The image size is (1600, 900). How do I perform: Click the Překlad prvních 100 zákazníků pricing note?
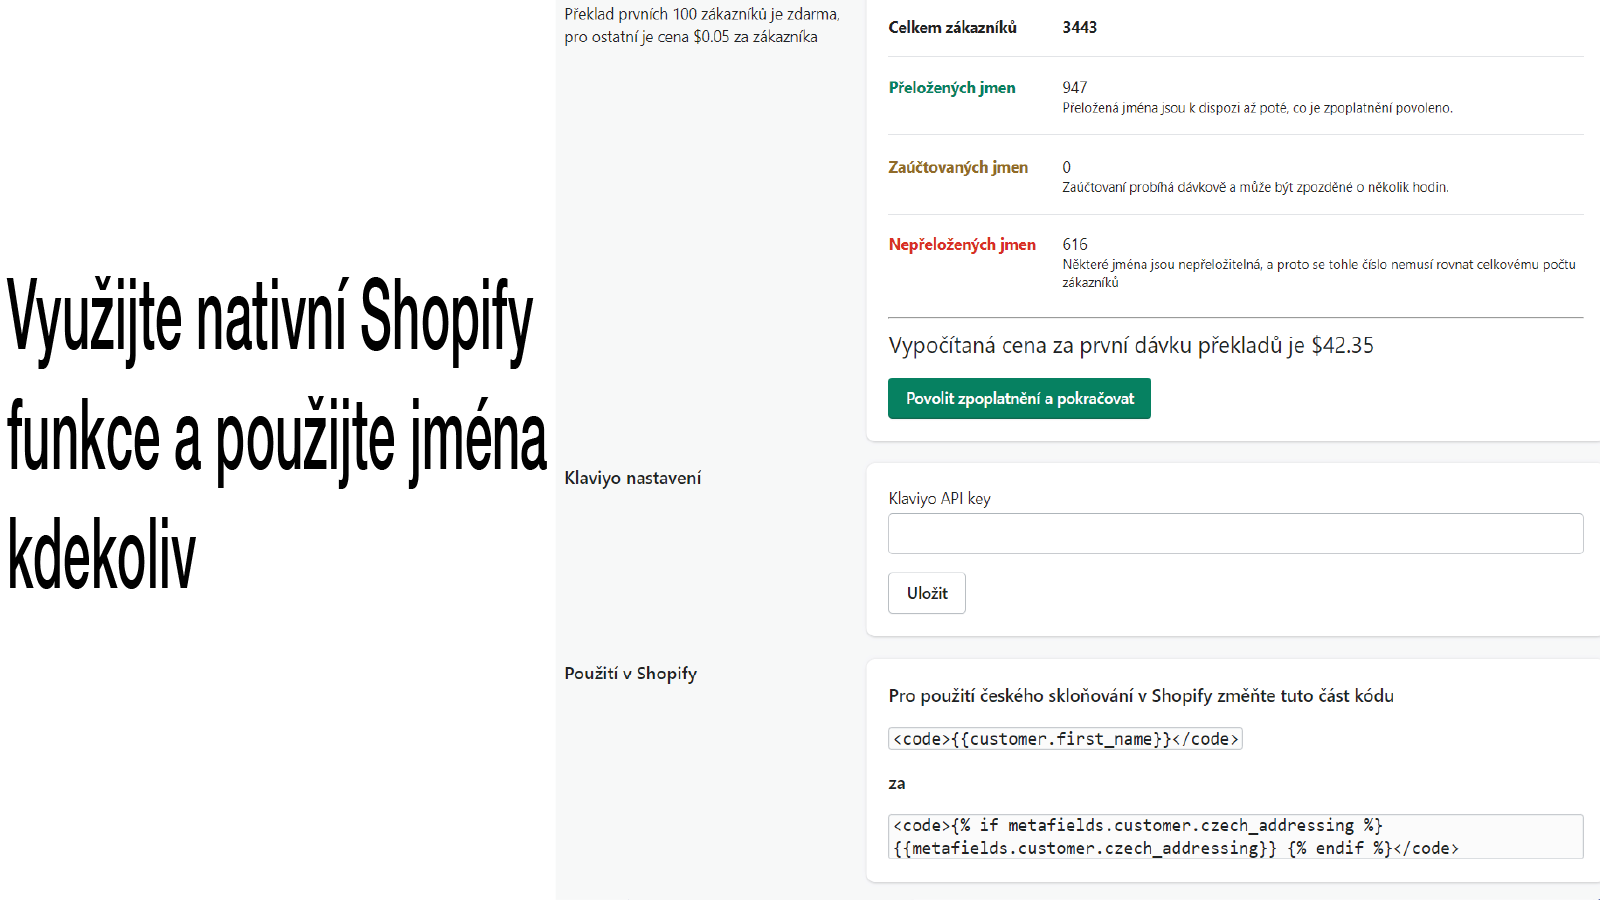point(701,26)
